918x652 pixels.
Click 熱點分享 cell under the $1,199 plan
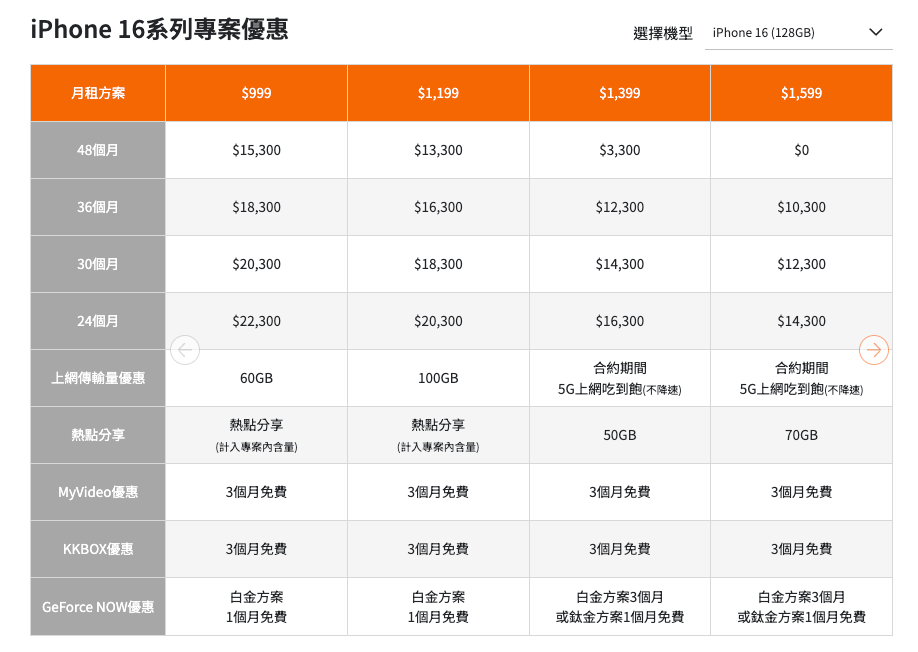pos(438,435)
